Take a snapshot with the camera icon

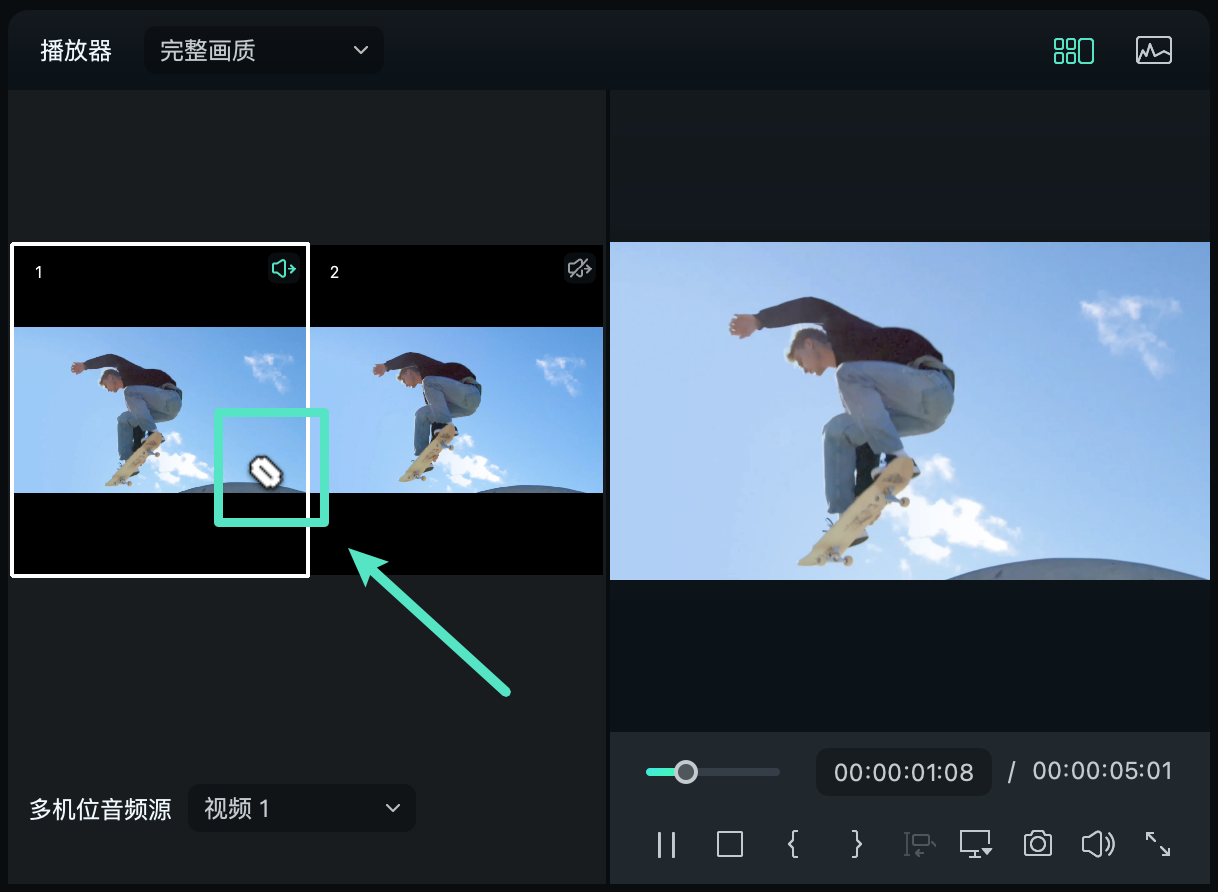point(1037,845)
